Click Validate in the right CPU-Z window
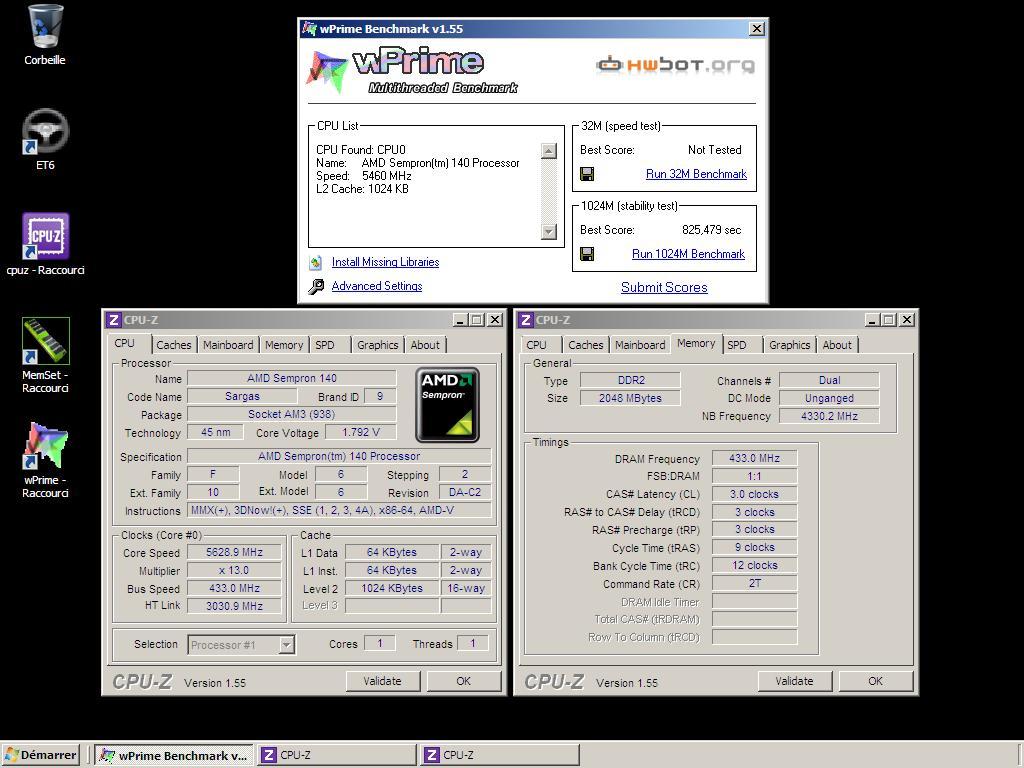This screenshot has height=768, width=1024. (x=795, y=681)
